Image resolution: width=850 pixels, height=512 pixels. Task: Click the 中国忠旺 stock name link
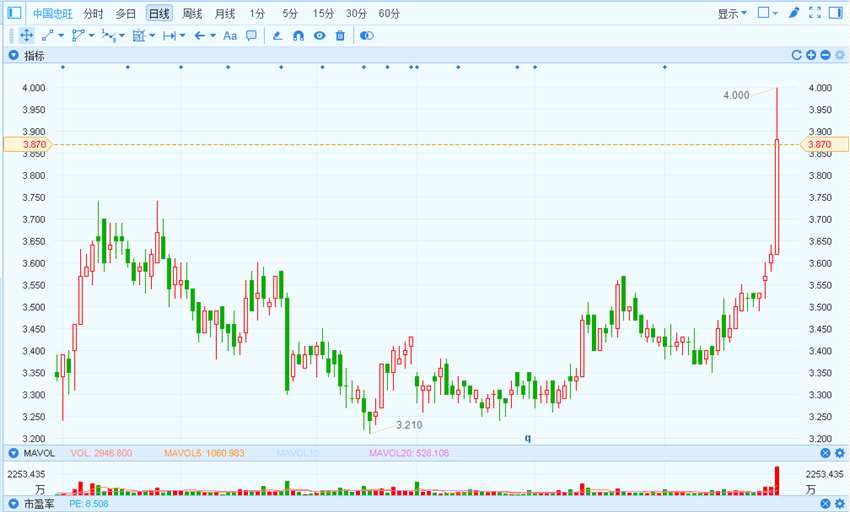(x=53, y=14)
